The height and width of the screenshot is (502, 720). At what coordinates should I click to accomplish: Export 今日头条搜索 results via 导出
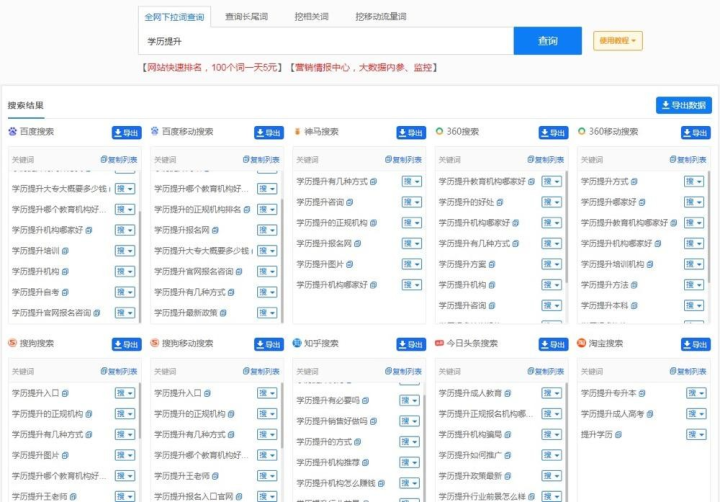click(x=553, y=344)
